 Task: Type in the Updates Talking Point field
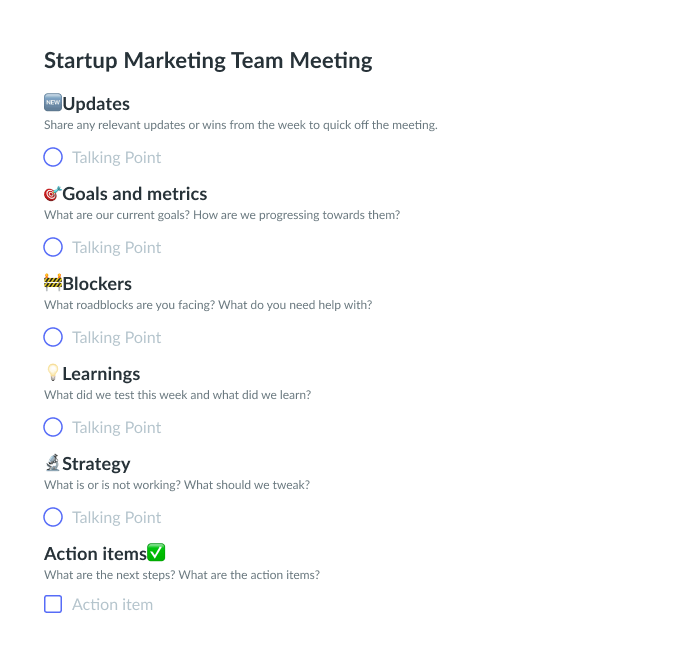pos(116,157)
